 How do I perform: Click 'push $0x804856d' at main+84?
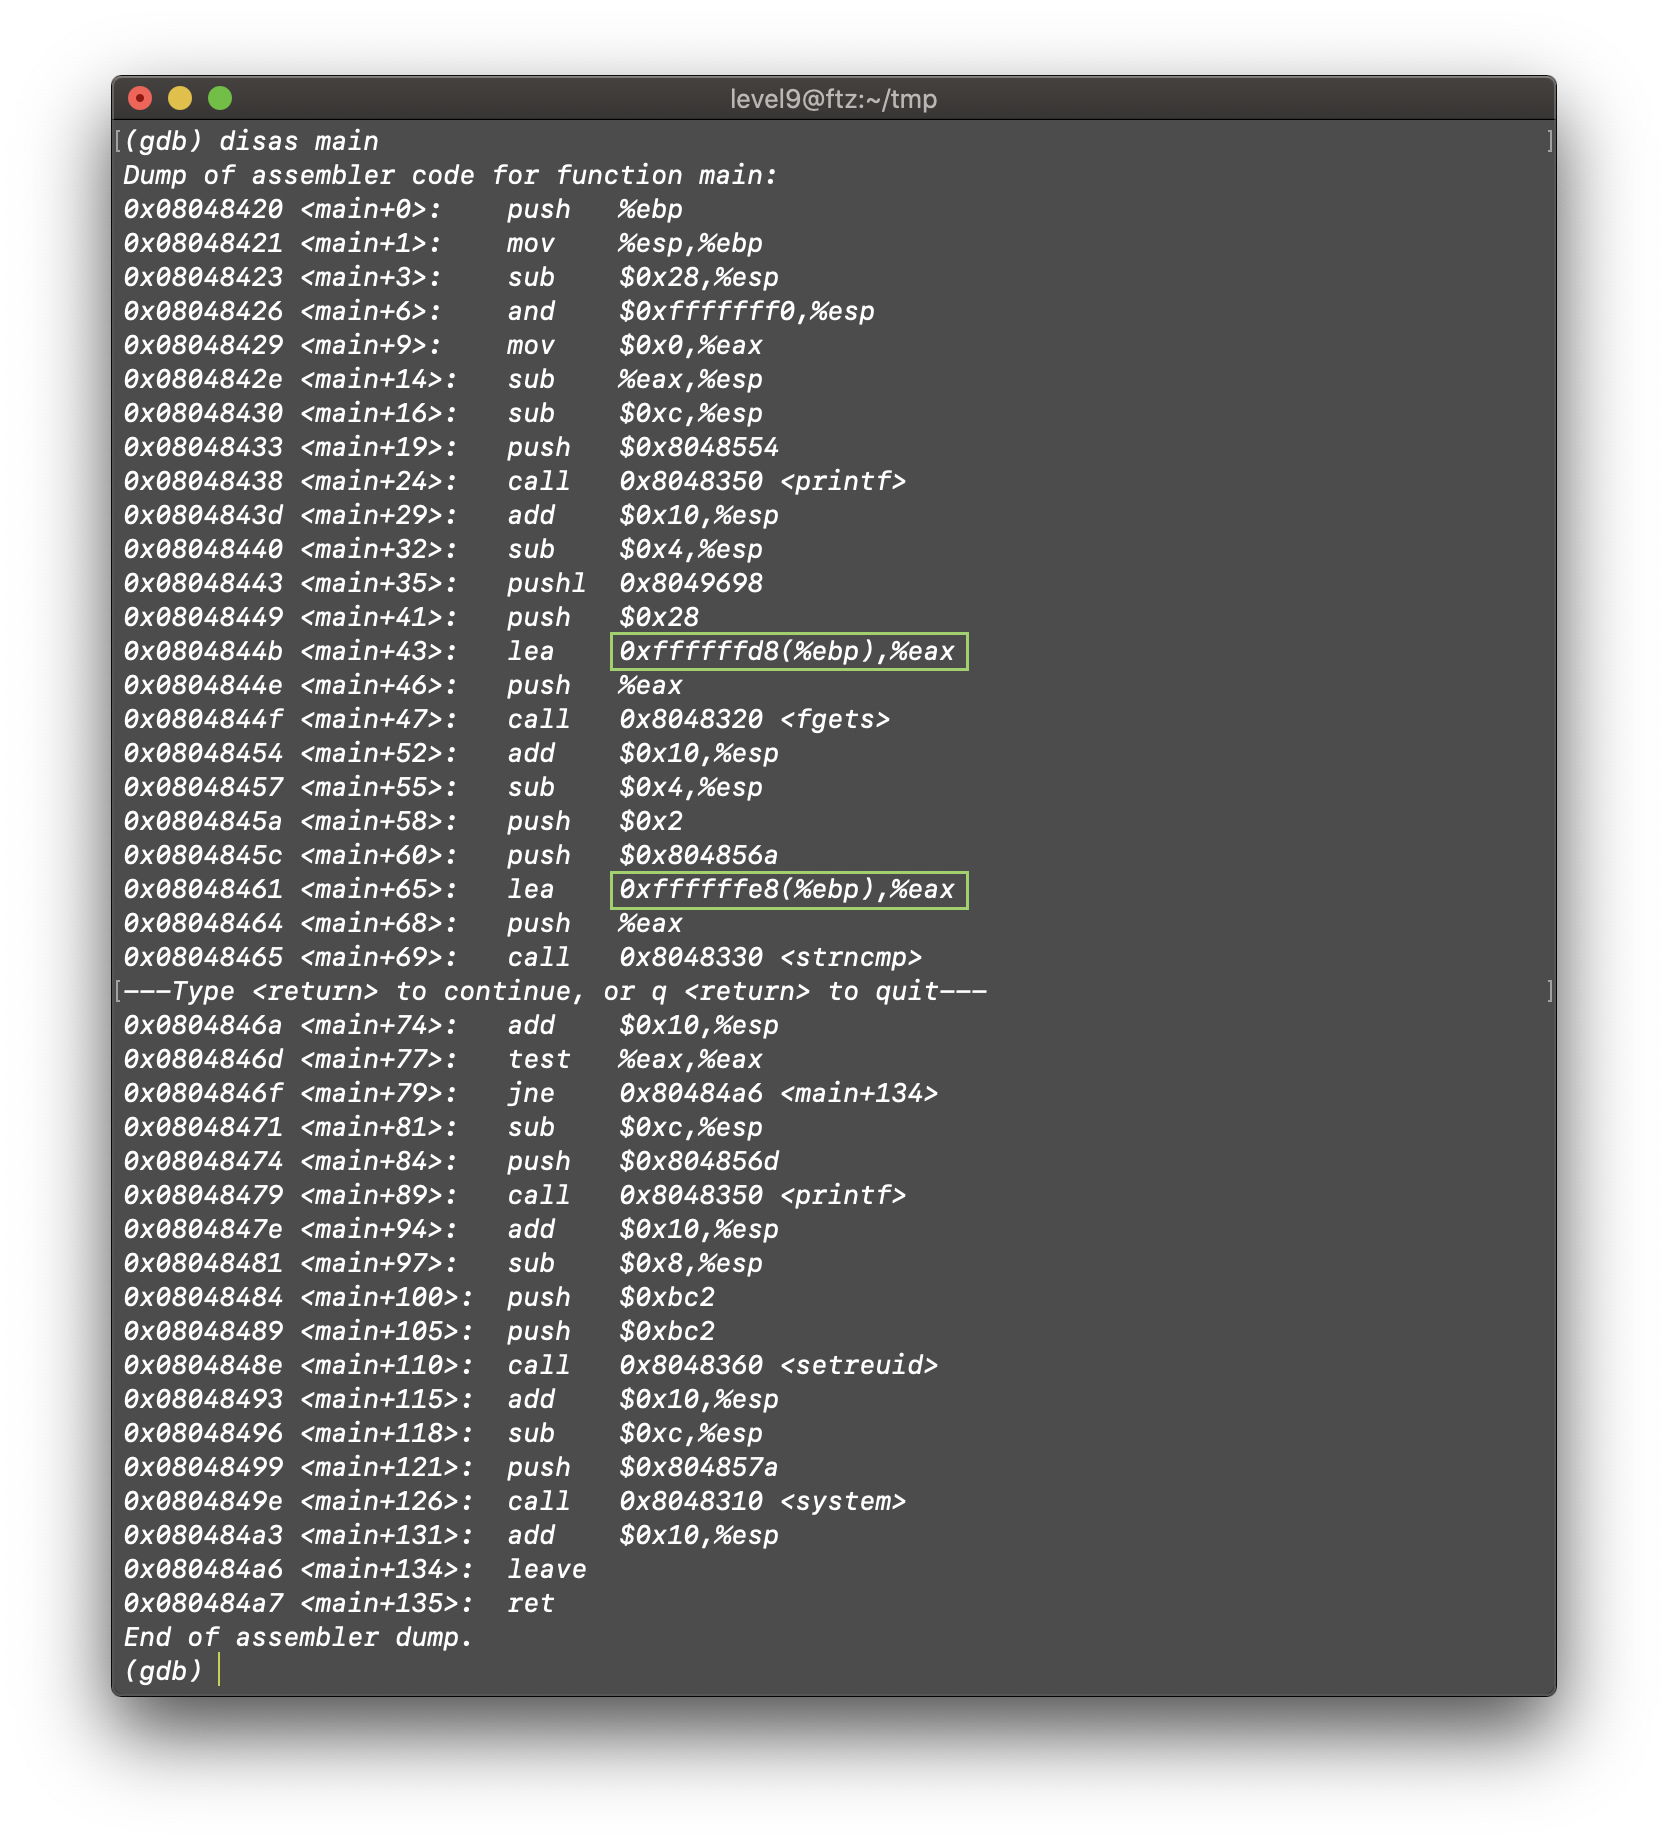pyautogui.click(x=642, y=1161)
